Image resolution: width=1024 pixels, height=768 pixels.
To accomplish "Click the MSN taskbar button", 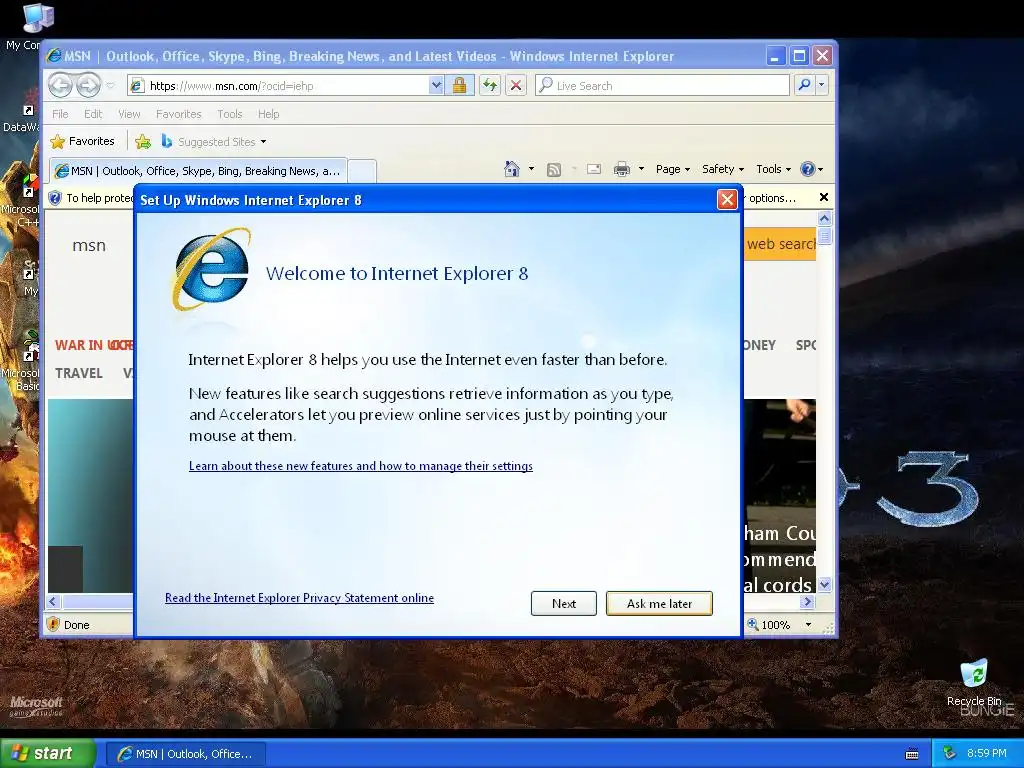I will (186, 754).
